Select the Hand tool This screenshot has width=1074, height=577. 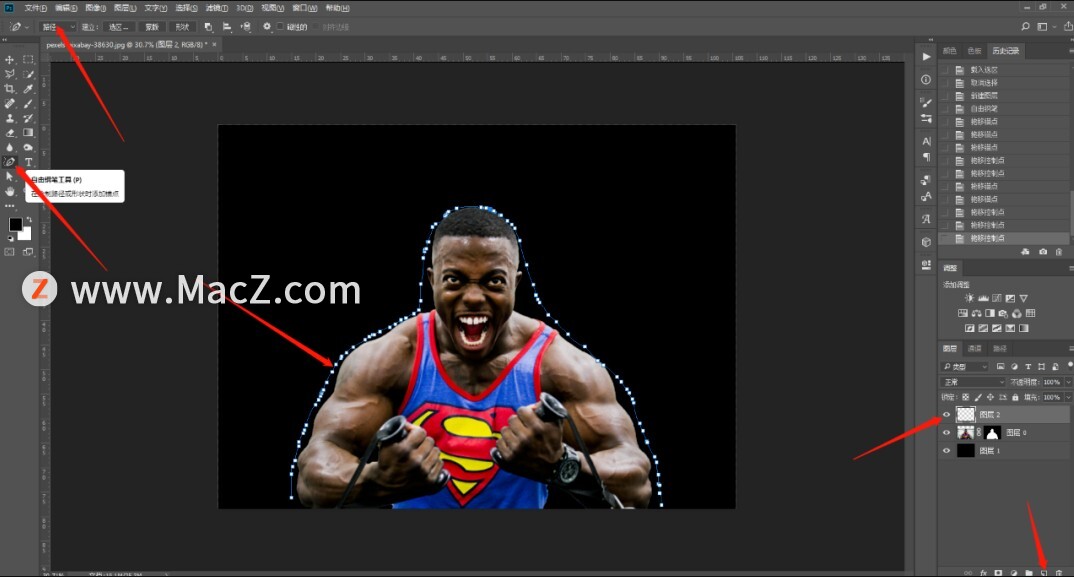pos(10,191)
